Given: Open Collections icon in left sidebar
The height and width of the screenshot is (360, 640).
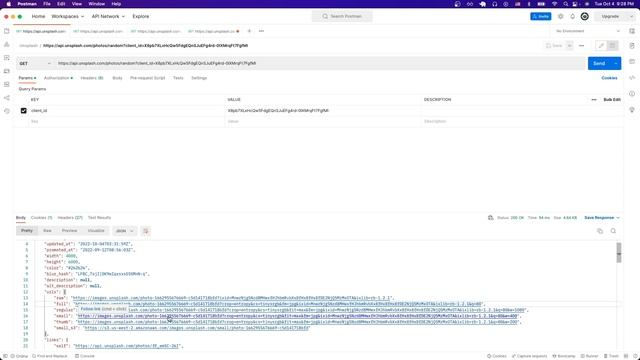Looking at the screenshot, I should coord(7,31).
